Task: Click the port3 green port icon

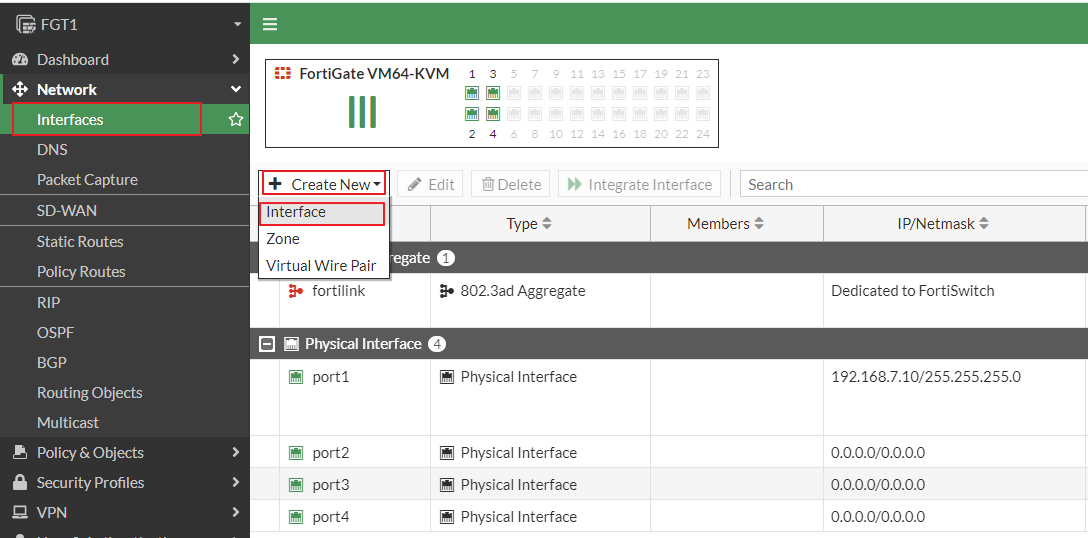Action: click(296, 485)
